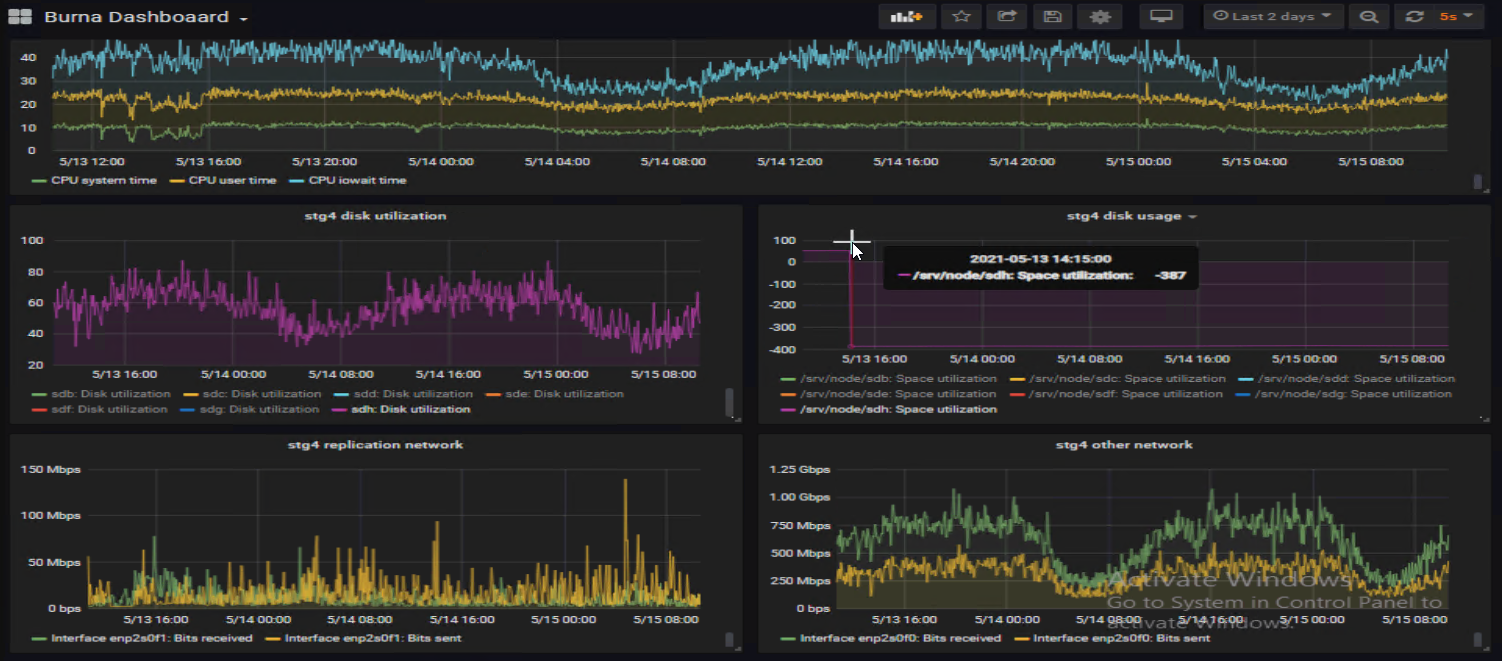
Task: Click the refresh dashboard icon
Action: pyautogui.click(x=1413, y=17)
